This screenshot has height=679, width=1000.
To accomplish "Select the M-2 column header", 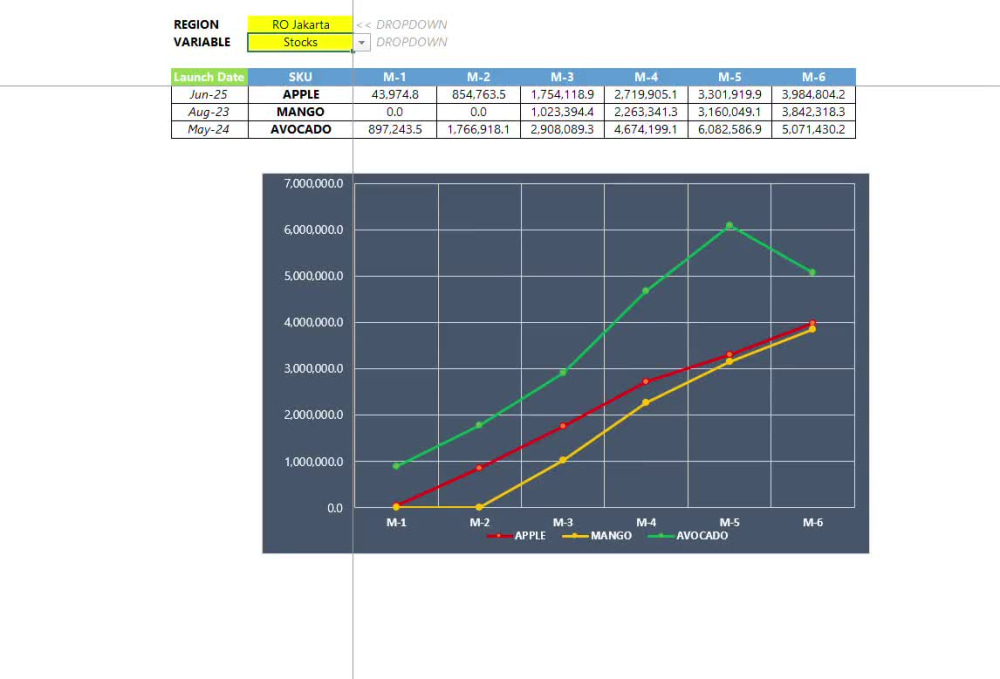I will [478, 77].
